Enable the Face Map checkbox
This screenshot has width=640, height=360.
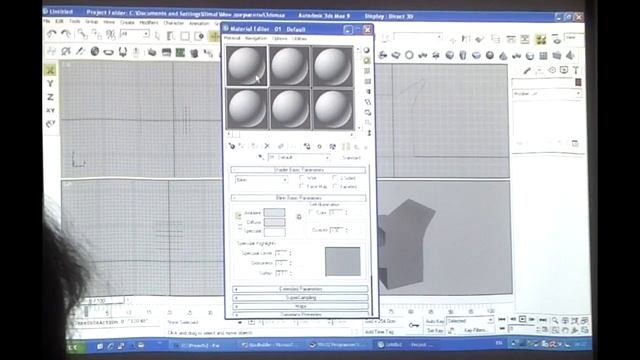tap(302, 186)
